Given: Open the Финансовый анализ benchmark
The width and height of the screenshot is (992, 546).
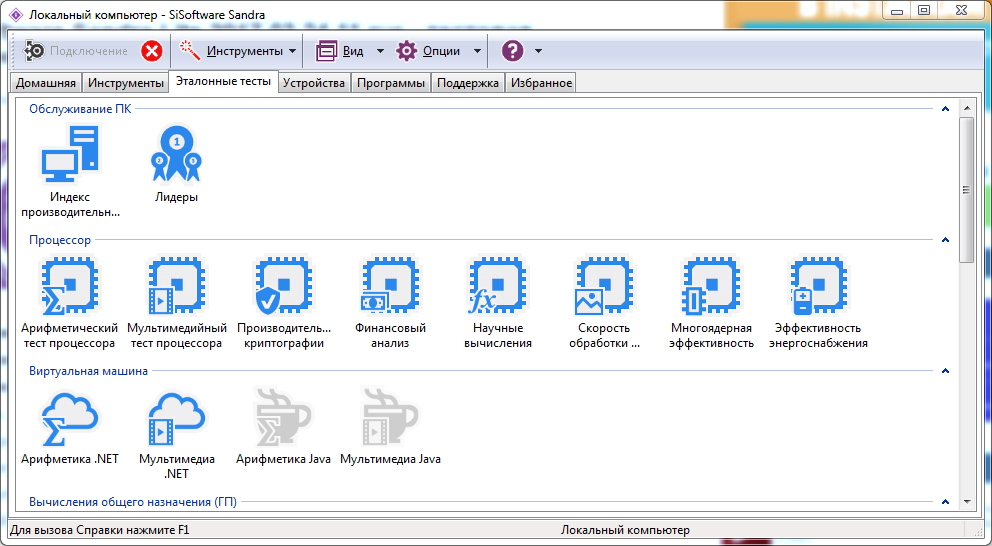Looking at the screenshot, I should tap(390, 286).
